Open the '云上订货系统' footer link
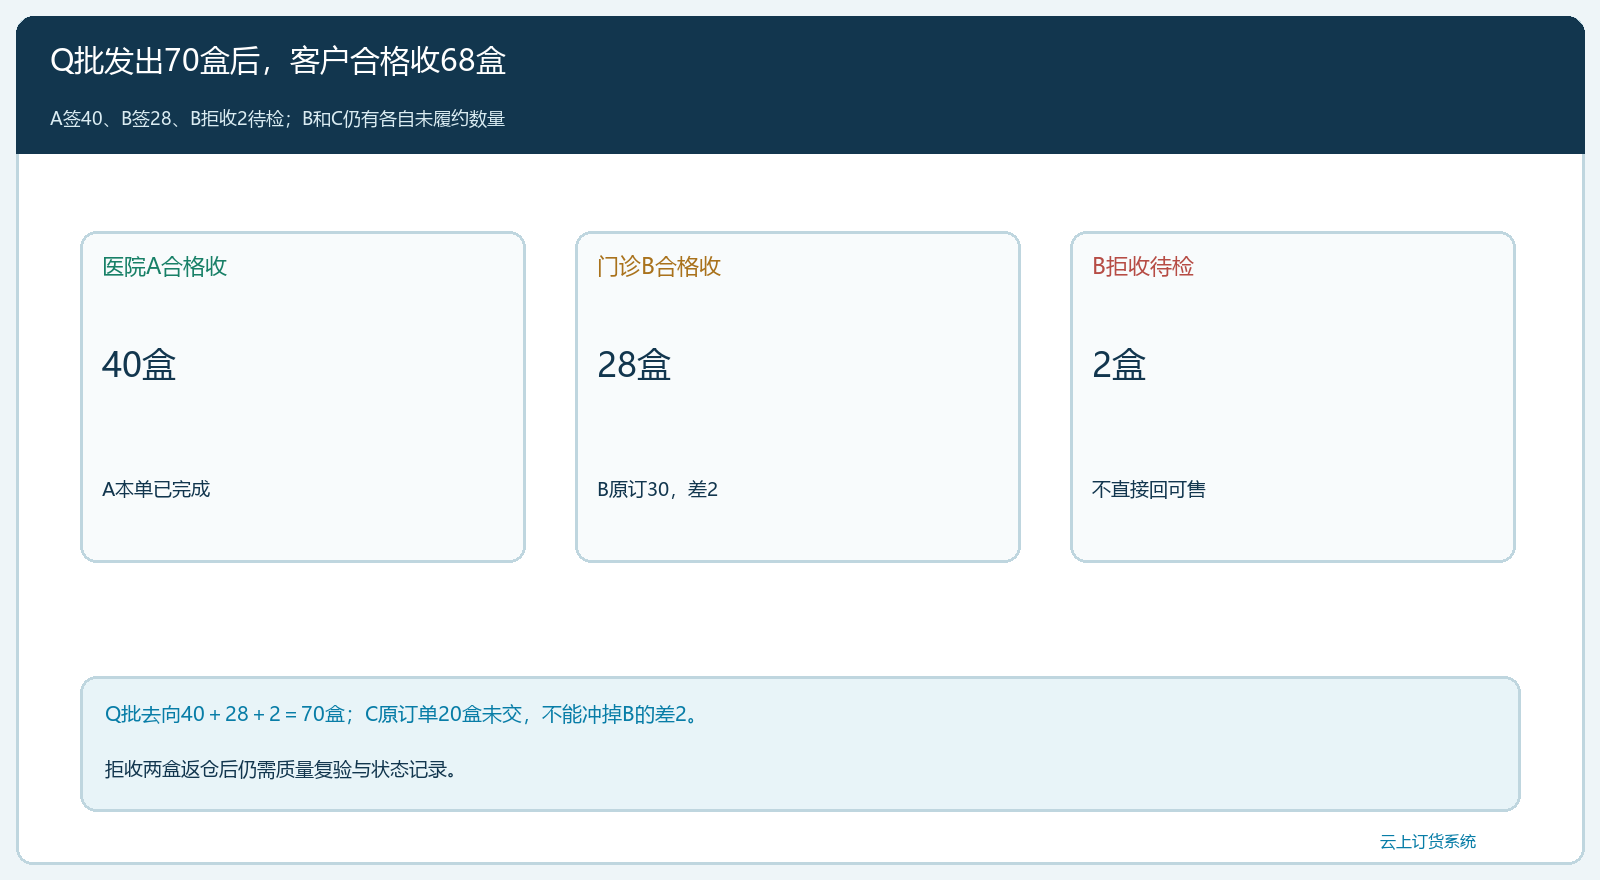The width and height of the screenshot is (1600, 880). (x=1428, y=841)
